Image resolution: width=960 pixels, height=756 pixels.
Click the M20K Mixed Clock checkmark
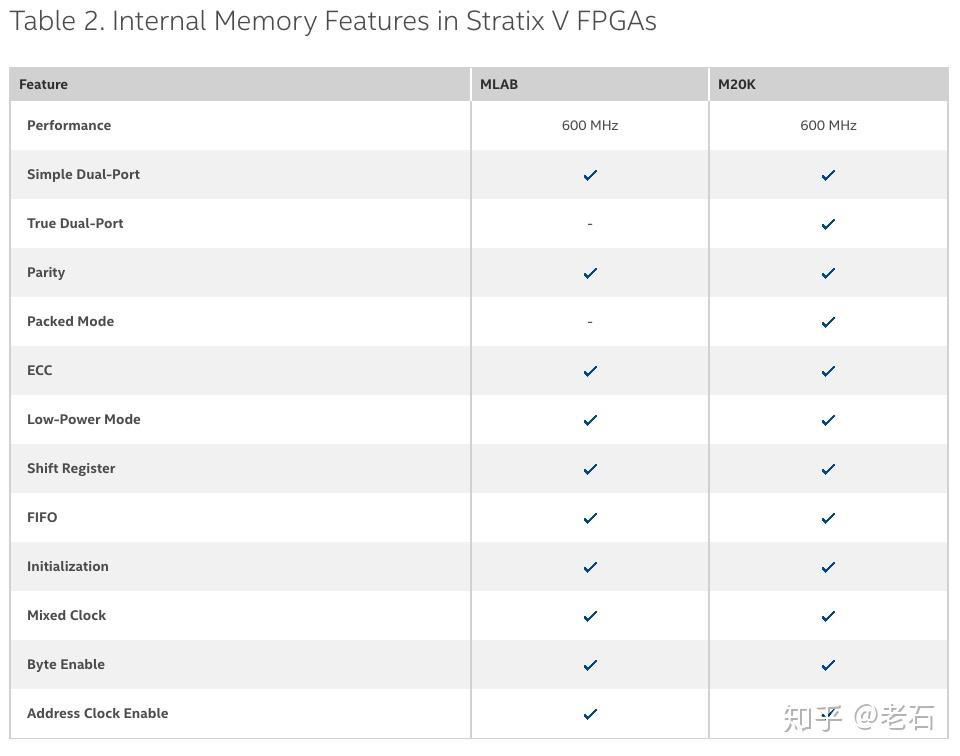click(x=828, y=616)
